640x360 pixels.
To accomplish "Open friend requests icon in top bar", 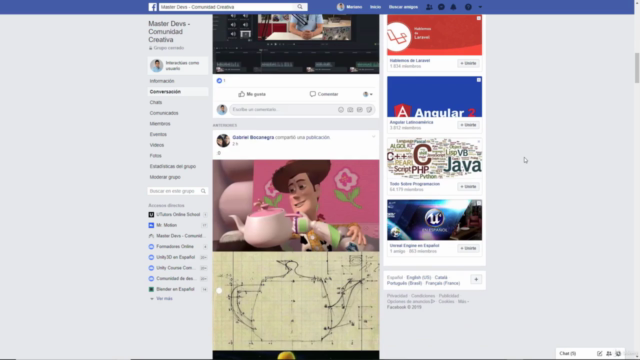I will tap(429, 7).
